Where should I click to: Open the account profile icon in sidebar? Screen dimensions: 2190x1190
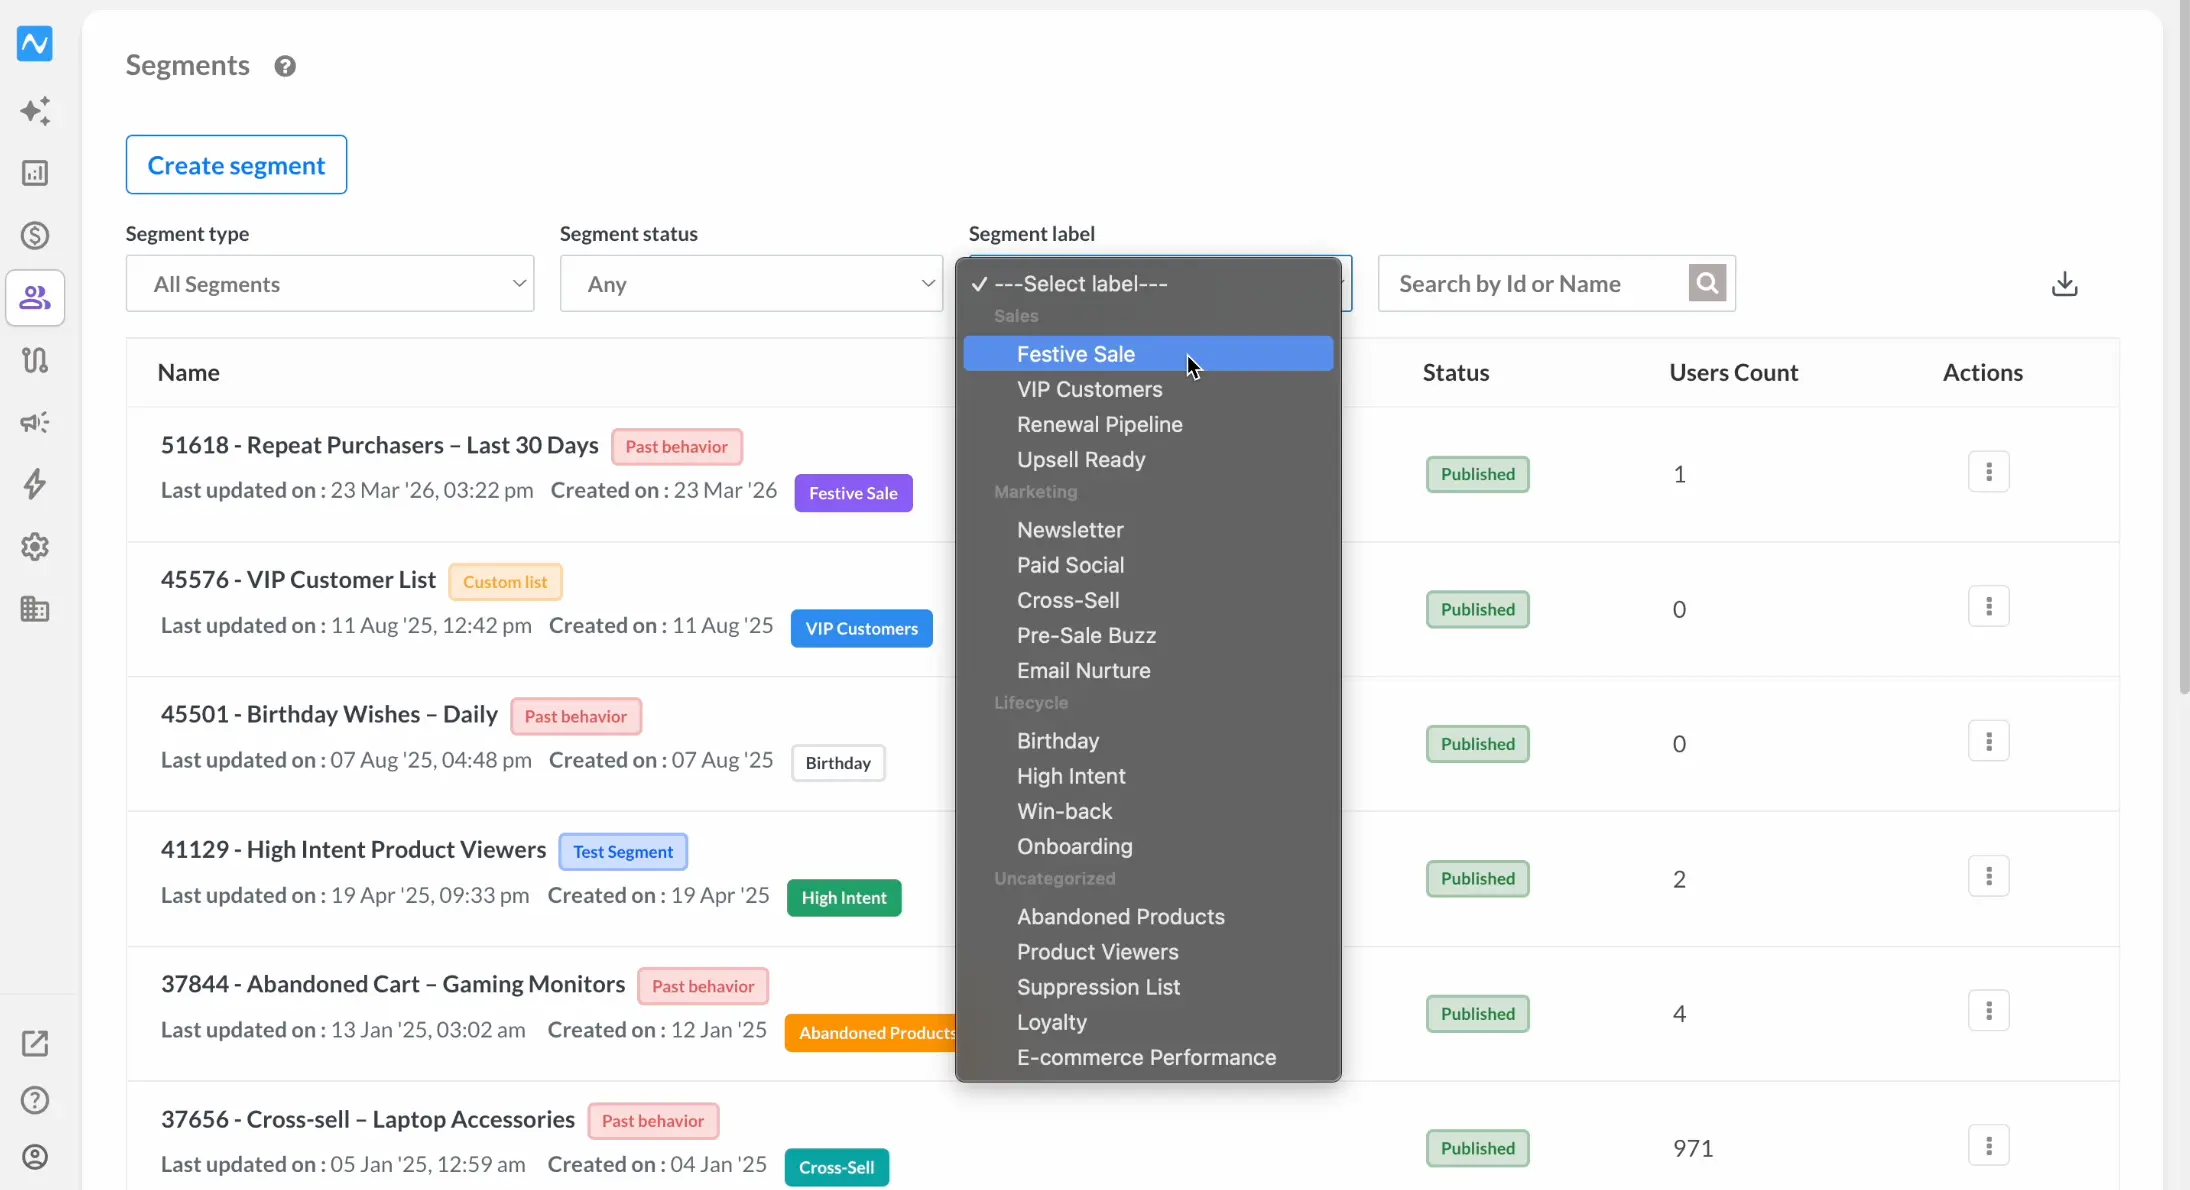pos(35,1157)
